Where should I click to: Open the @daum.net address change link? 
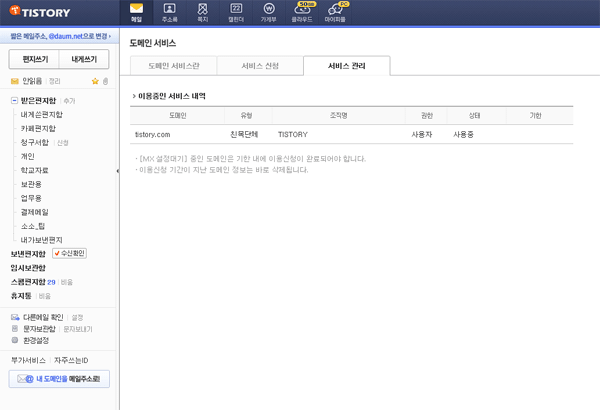[60, 36]
